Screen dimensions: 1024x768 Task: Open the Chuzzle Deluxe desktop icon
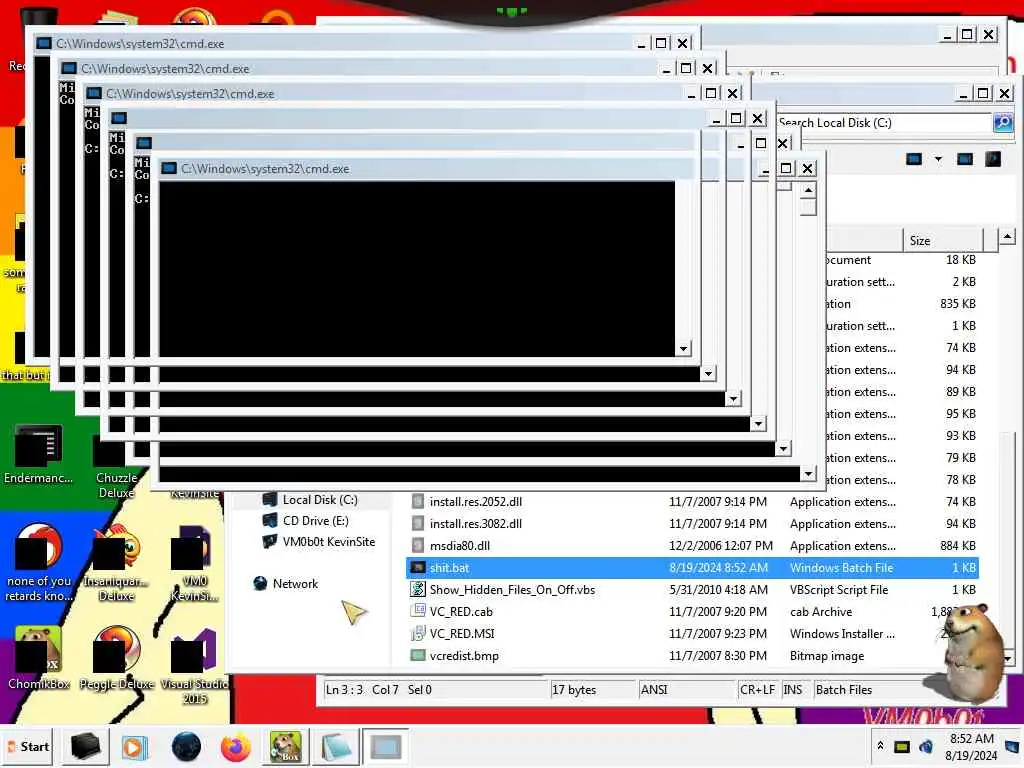(x=116, y=467)
